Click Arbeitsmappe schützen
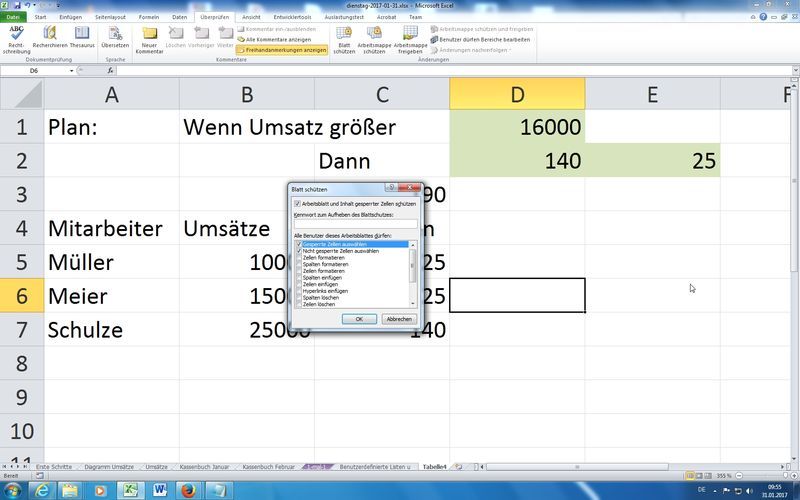 [x=374, y=40]
